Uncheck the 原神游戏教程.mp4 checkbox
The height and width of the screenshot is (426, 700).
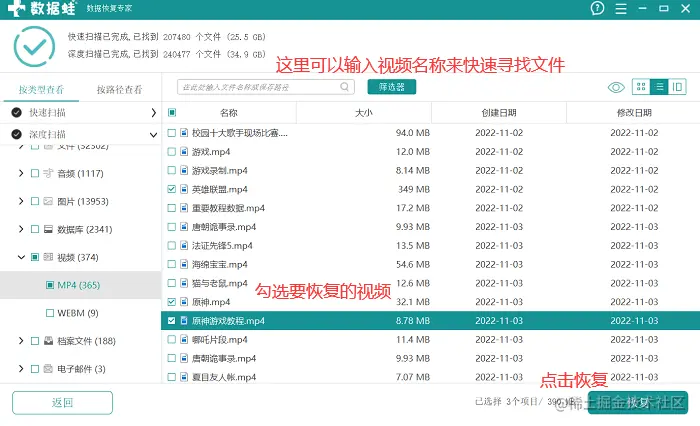point(171,321)
